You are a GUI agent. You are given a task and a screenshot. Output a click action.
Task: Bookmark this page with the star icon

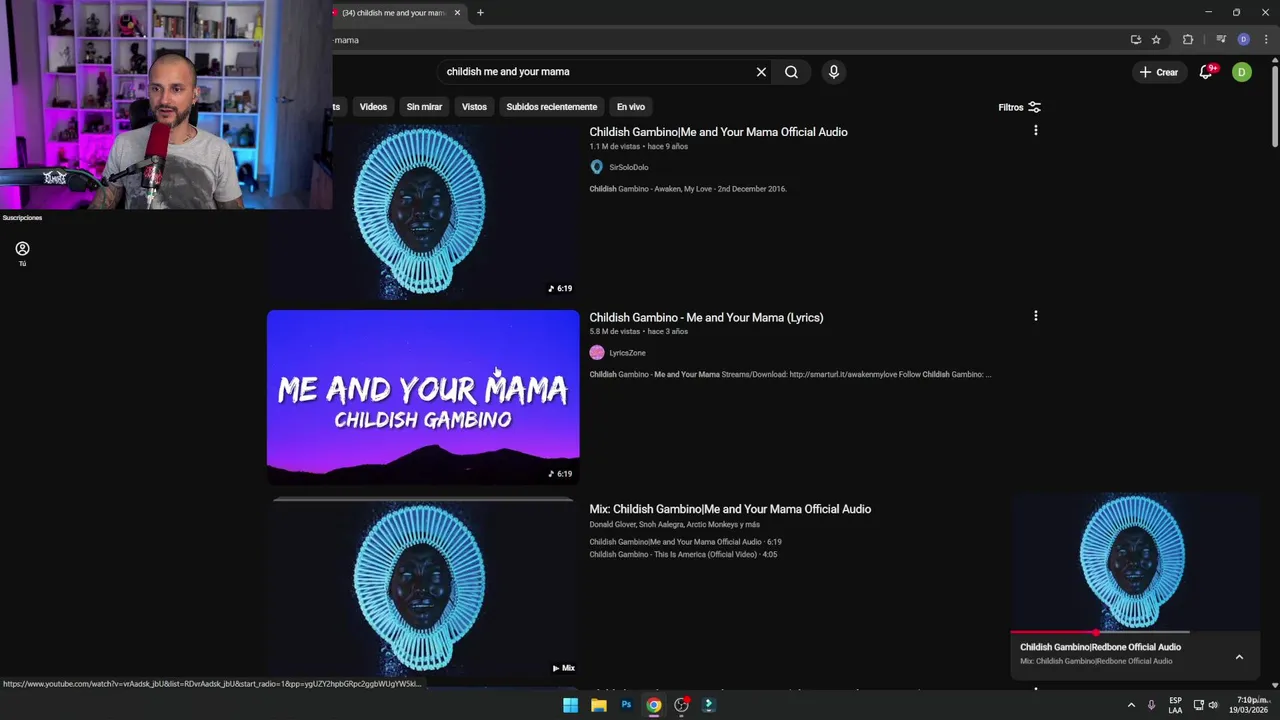[x=1156, y=40]
